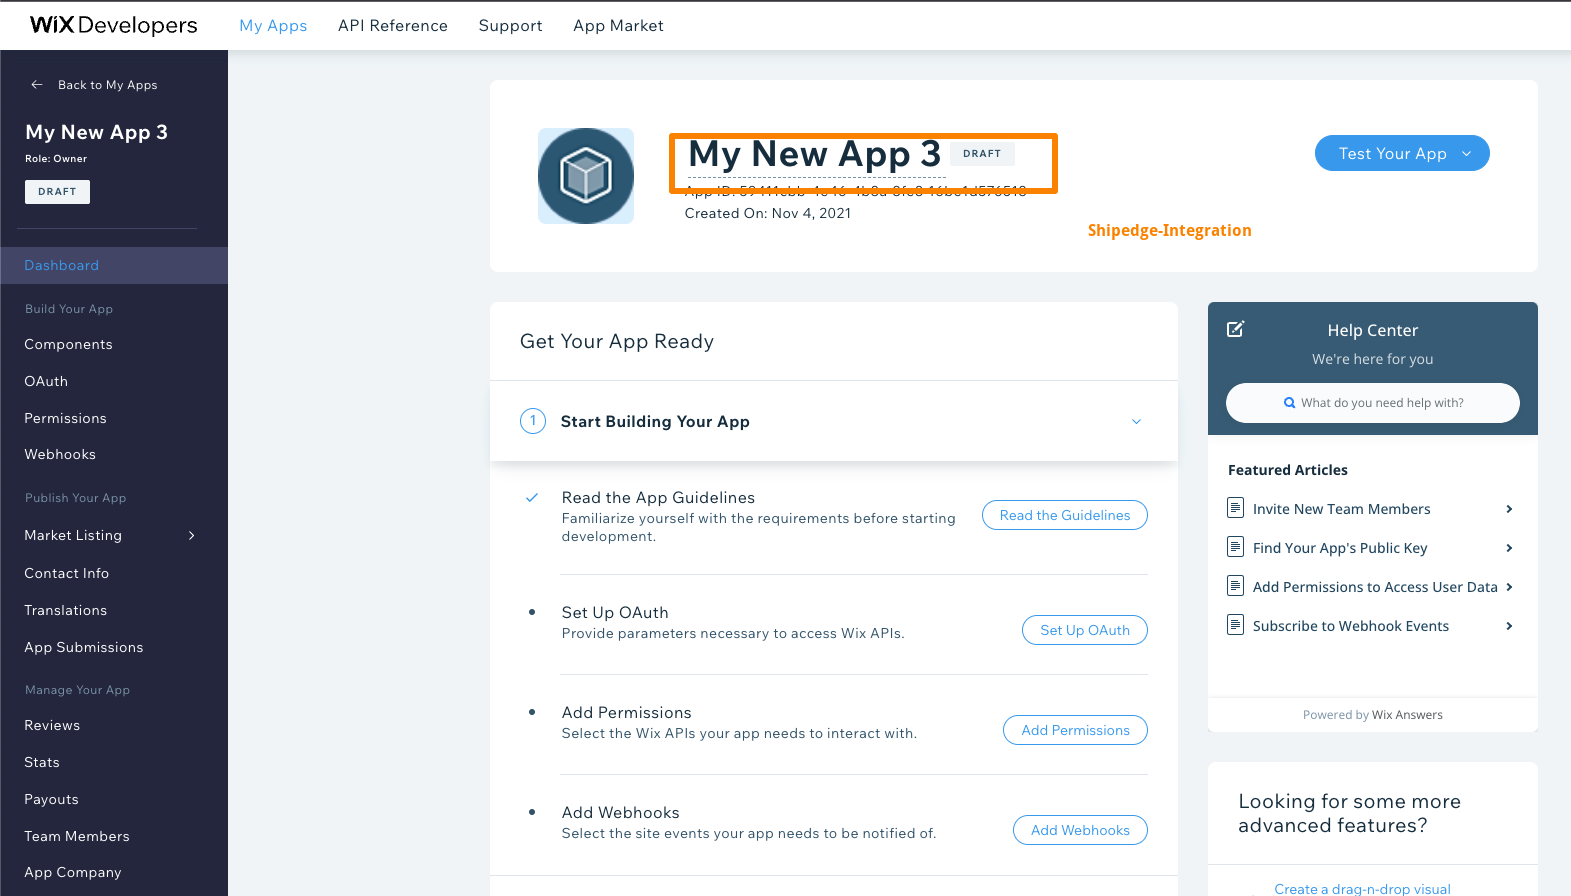Screen dimensions: 1571x896
Task: Click the Help Center edit icon
Action: (1236, 329)
